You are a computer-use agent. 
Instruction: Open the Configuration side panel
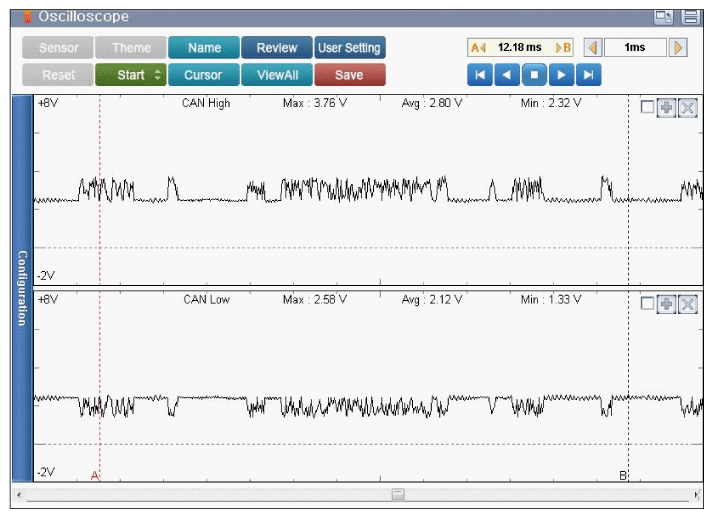tap(22, 288)
